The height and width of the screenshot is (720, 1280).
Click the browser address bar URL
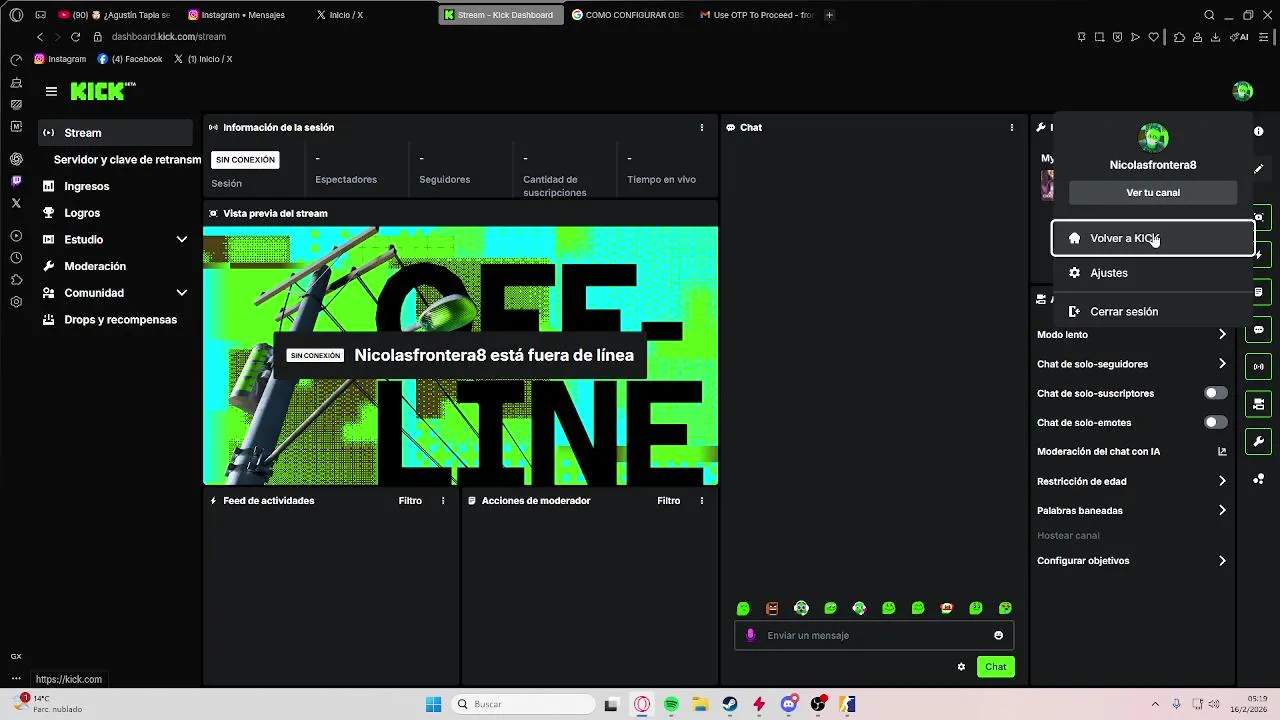pyautogui.click(x=169, y=37)
